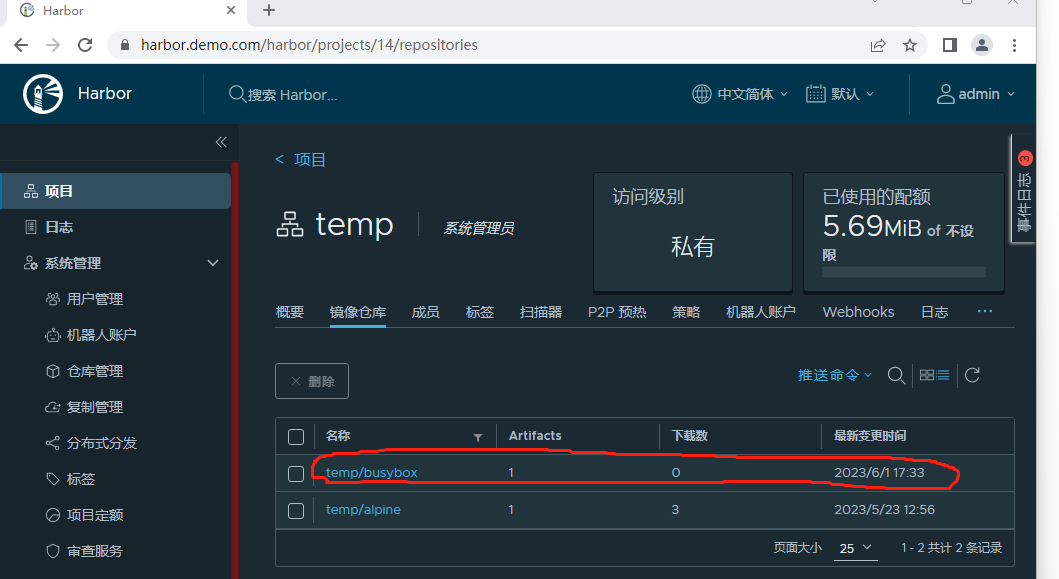The height and width of the screenshot is (579, 1059).
Task: Open the 机器人账户 project tab
Action: [760, 312]
